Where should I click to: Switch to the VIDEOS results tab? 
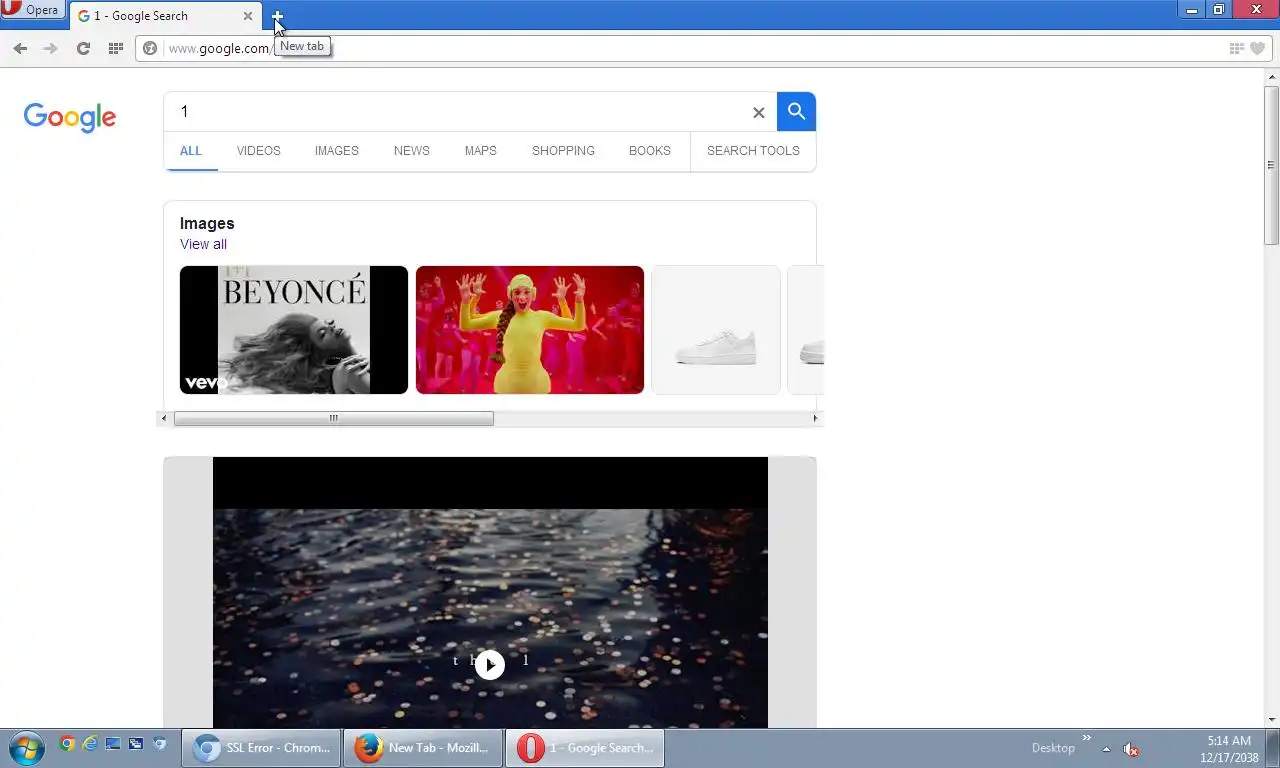point(258,151)
